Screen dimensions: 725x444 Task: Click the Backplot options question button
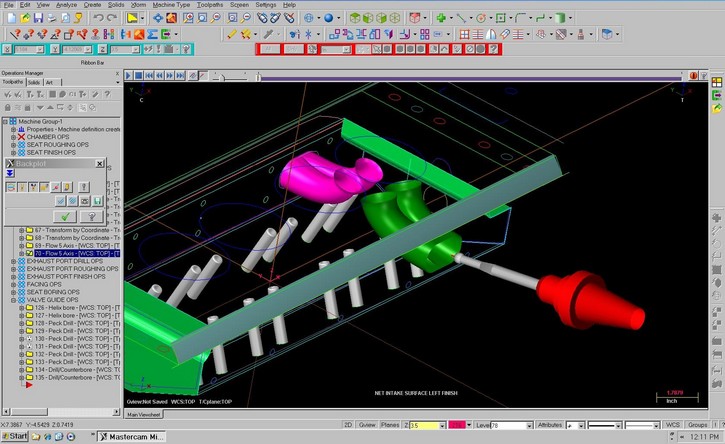(x=84, y=187)
